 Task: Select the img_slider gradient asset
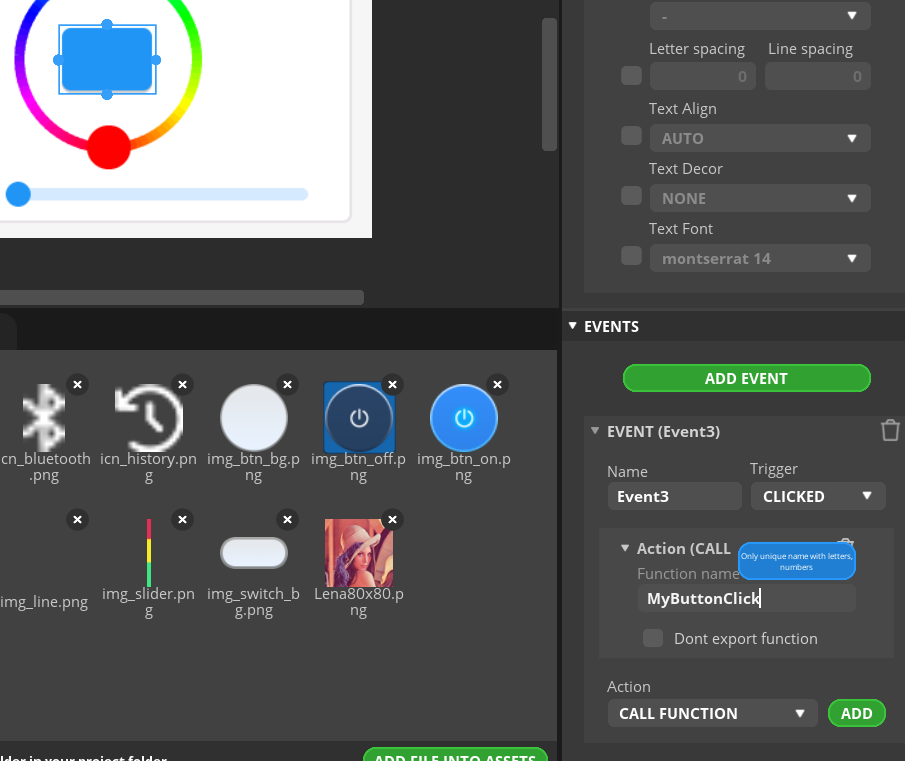coord(149,553)
